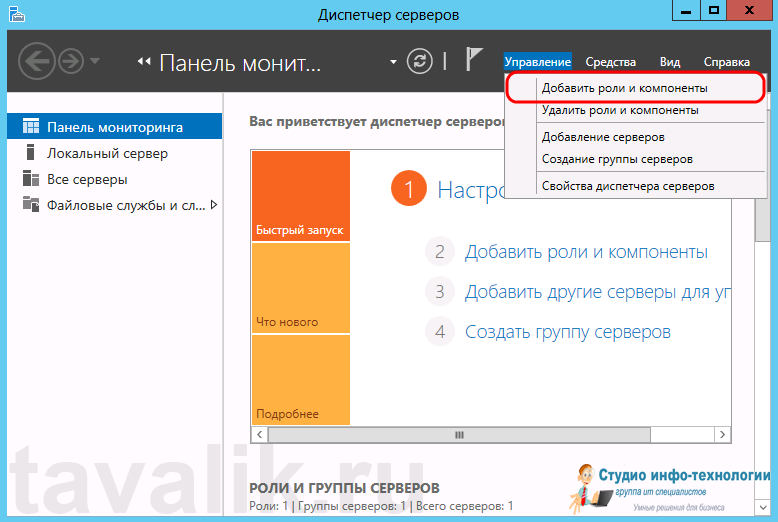Click the orange Быстрый запуск tile

(x=300, y=196)
